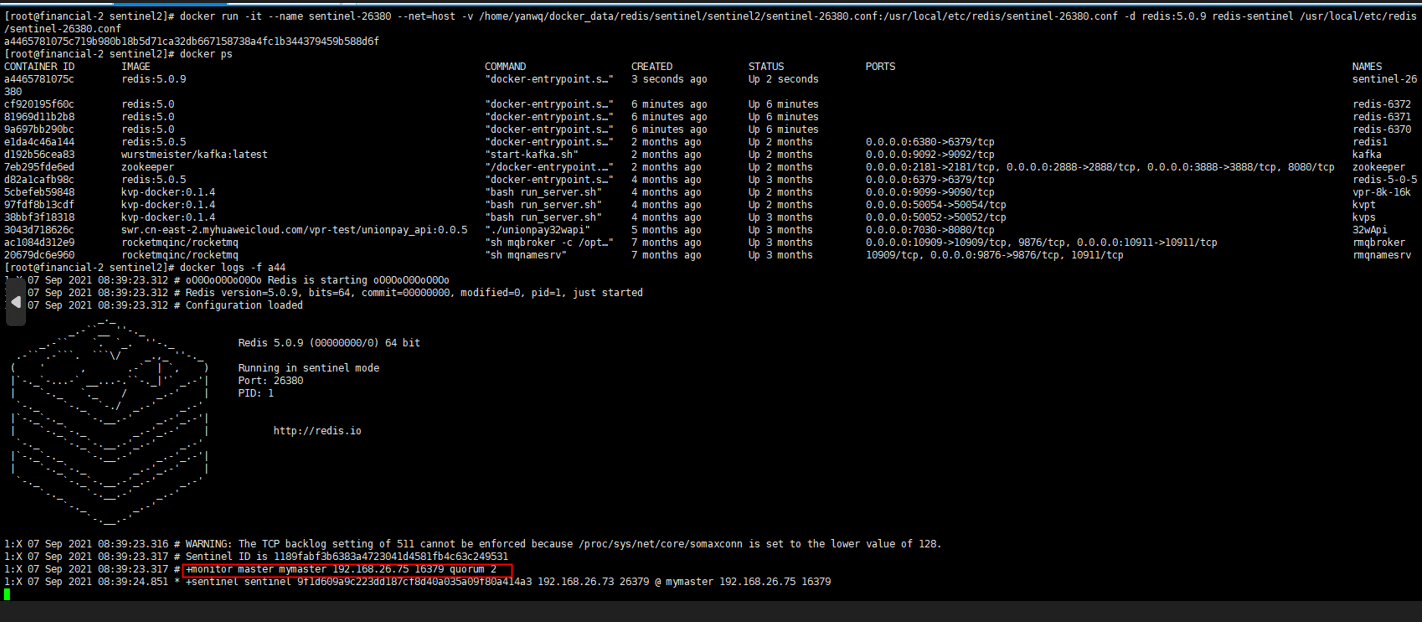Click container name kvpt

(x=1364, y=205)
